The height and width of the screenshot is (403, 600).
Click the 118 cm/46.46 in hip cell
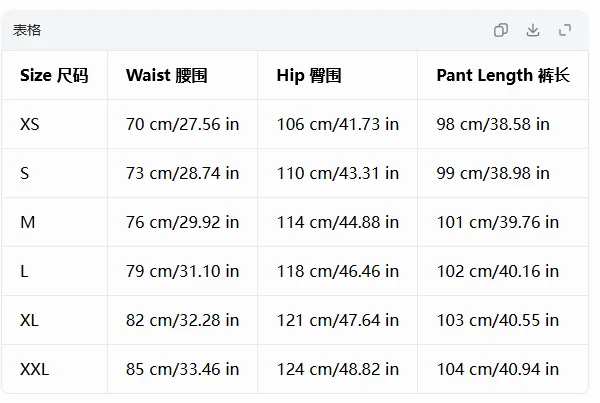338,271
